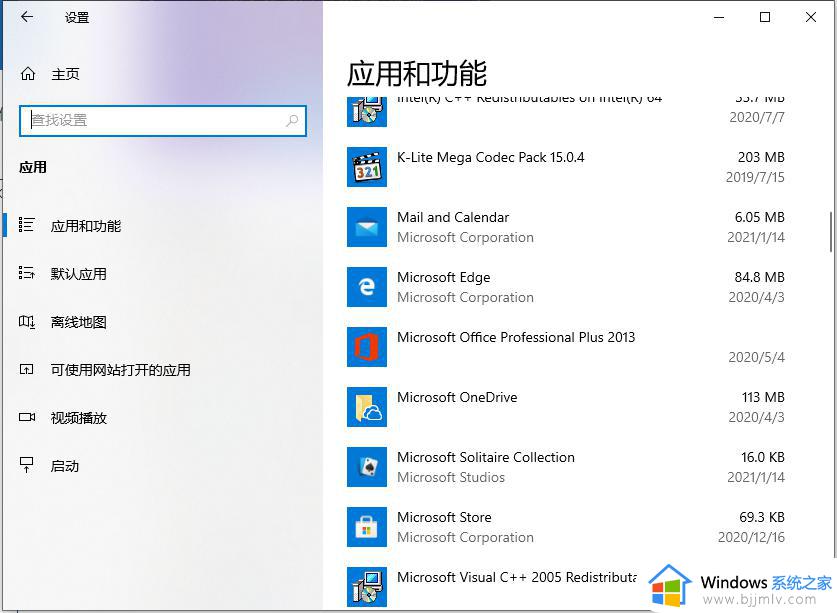This screenshot has height=613, width=837.
Task: Click the app list vertical scrollbar
Action: (x=831, y=232)
